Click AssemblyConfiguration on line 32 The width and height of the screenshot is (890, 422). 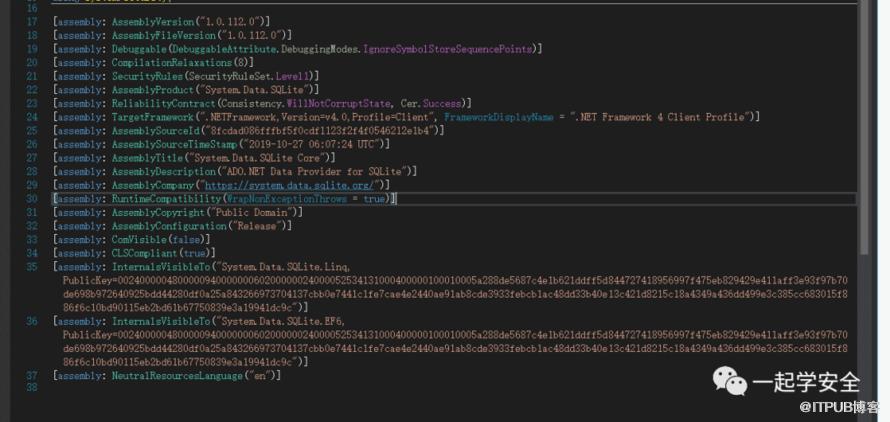pos(169,226)
